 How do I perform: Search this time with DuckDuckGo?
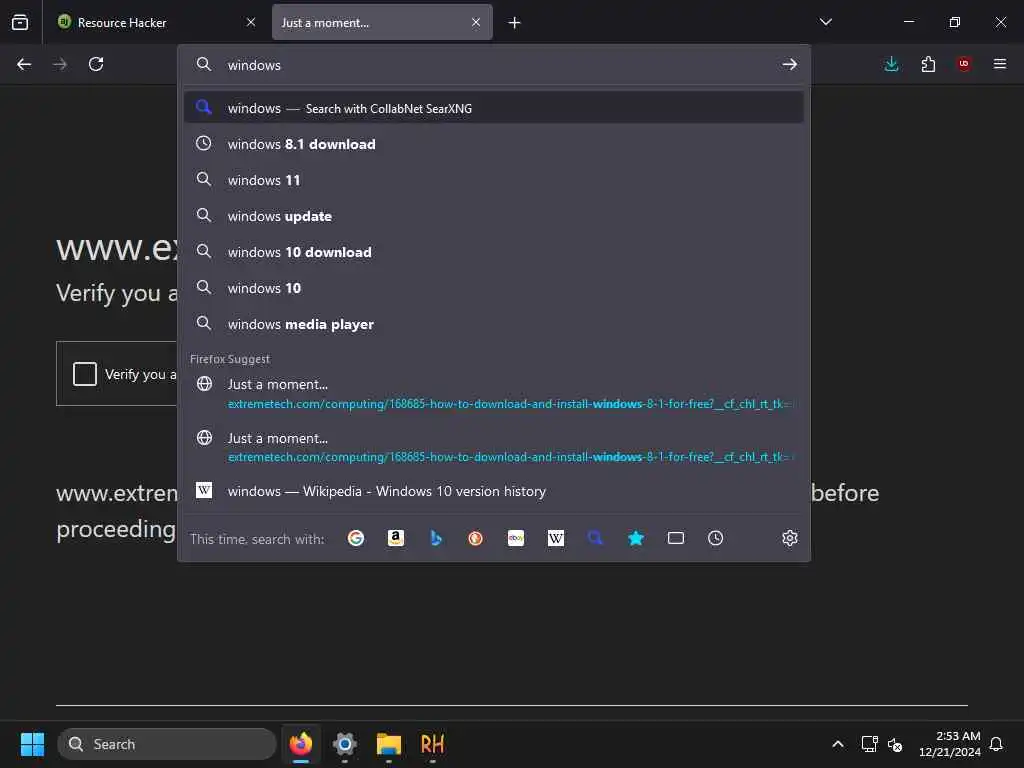coord(475,538)
